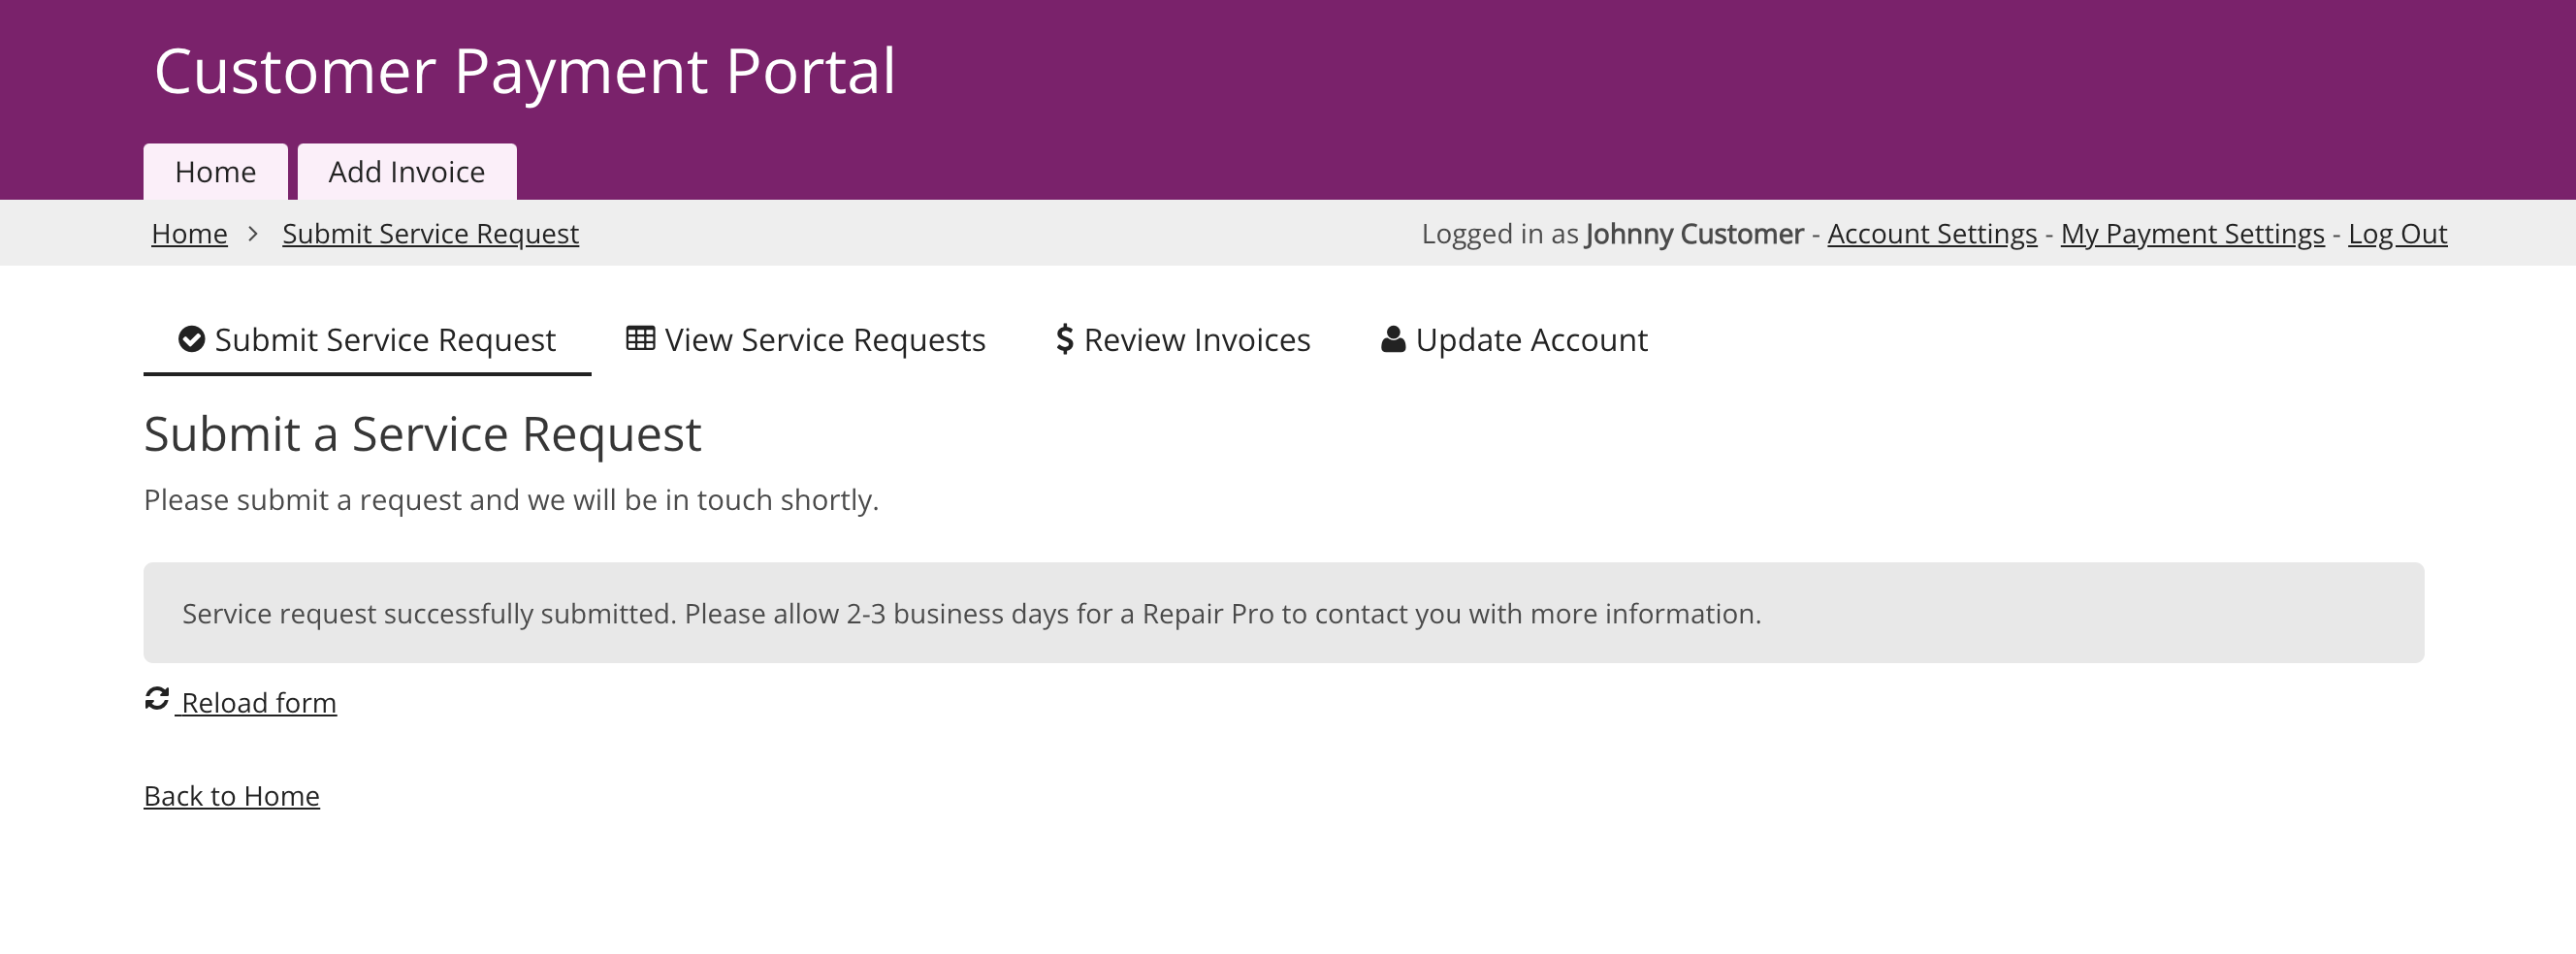Image resolution: width=2576 pixels, height=954 pixels.
Task: Click the table grid icon for View Service Requests
Action: (x=640, y=338)
